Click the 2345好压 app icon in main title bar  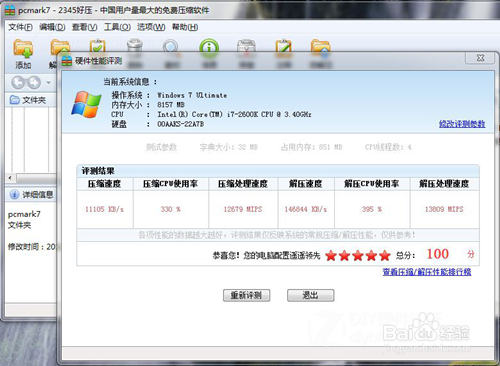point(10,10)
